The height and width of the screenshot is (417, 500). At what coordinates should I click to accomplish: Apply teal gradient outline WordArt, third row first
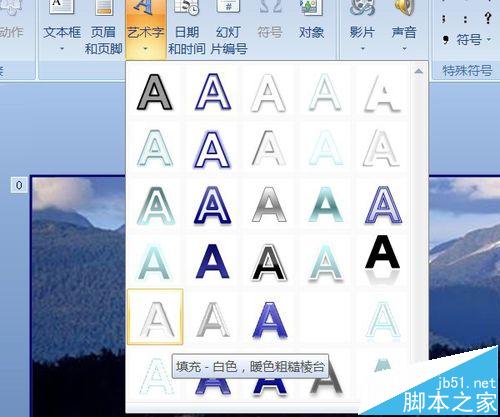pyautogui.click(x=155, y=205)
